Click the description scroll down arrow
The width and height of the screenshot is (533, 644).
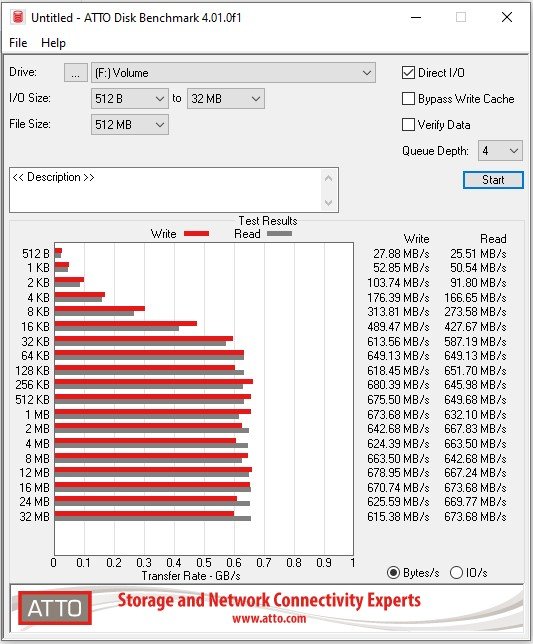point(329,202)
